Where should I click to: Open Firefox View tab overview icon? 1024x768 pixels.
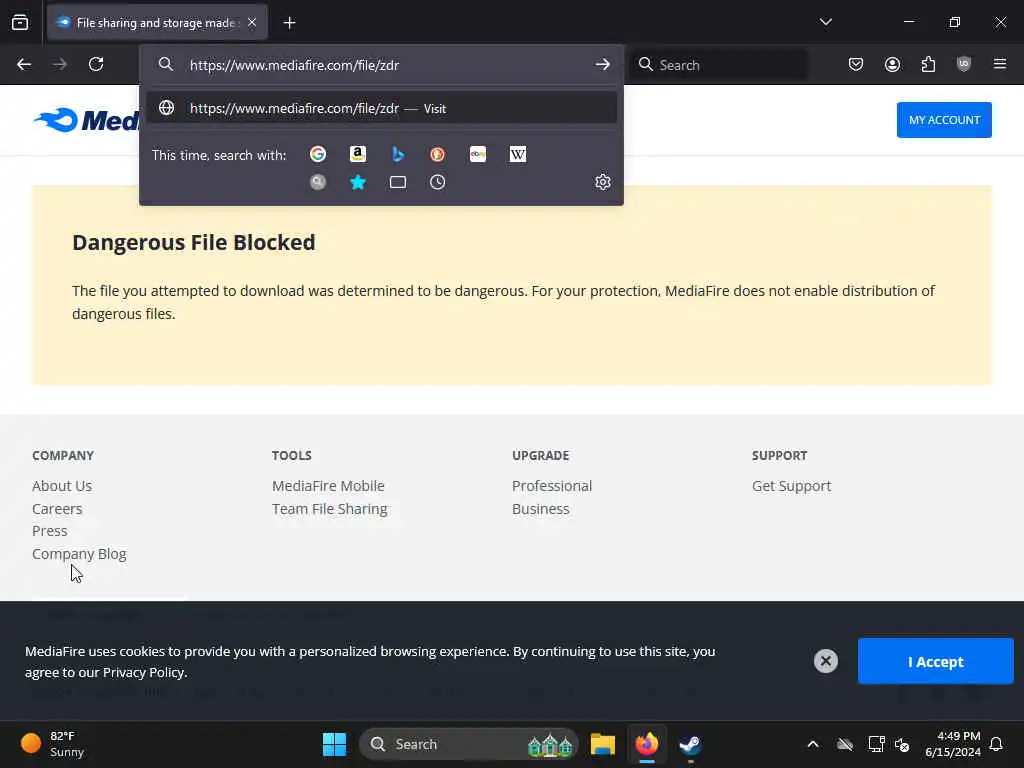[20, 23]
